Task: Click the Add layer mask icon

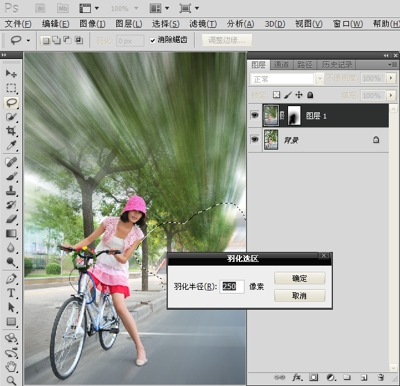Action: pos(313,377)
